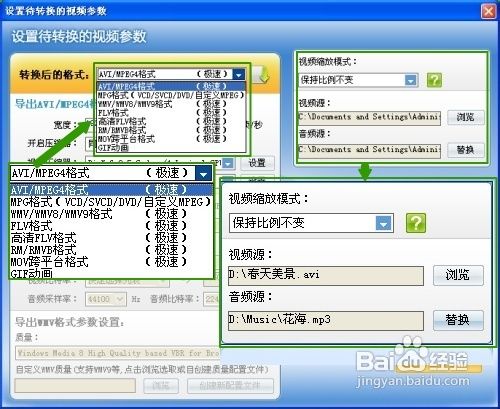Screen dimensions: 500x409
Task: Click the D:\春天美景.avi video source field
Action: pos(326,275)
